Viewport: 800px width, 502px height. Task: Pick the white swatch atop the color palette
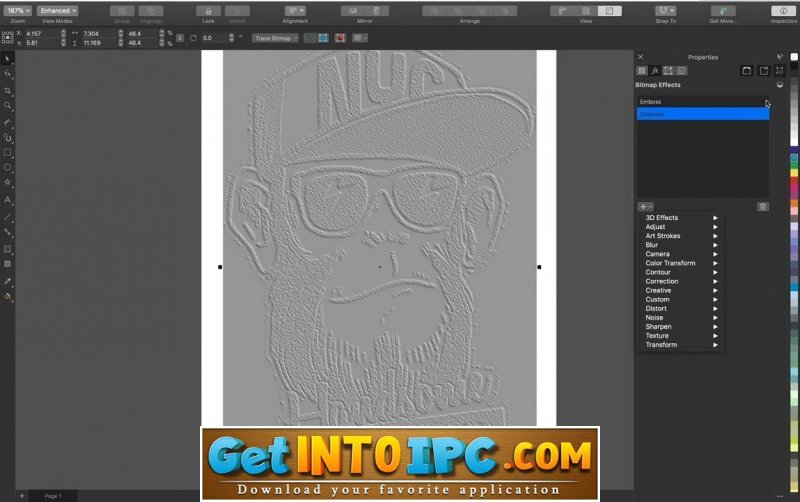coord(794,57)
